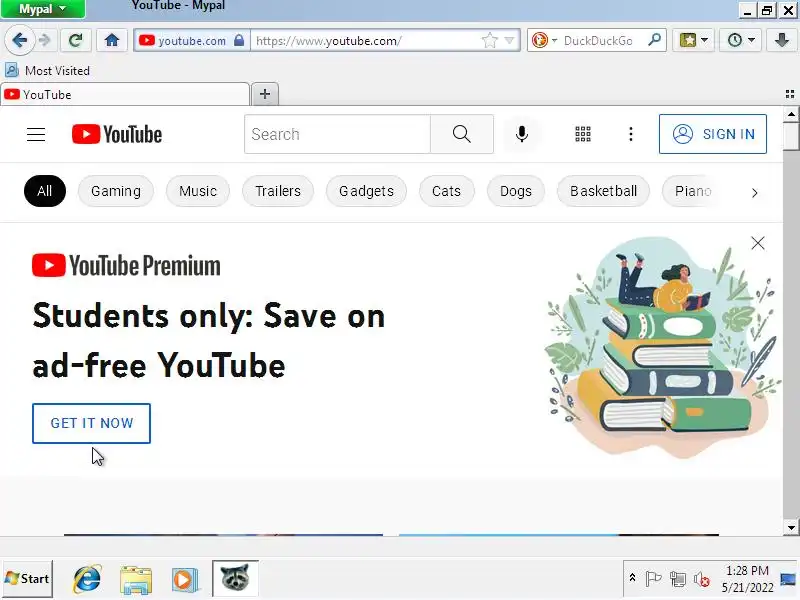Click the show desktop icon

pyautogui.click(x=789, y=579)
